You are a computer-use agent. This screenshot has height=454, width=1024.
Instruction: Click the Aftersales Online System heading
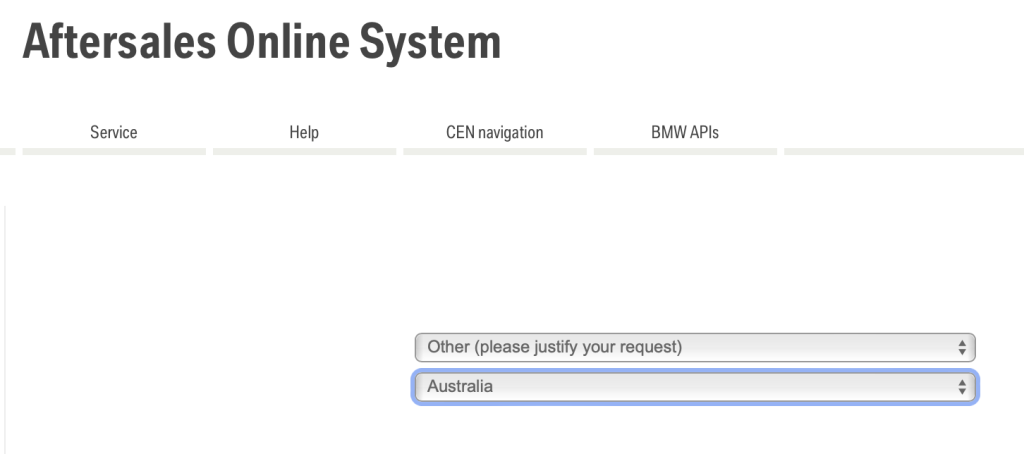[x=261, y=43]
